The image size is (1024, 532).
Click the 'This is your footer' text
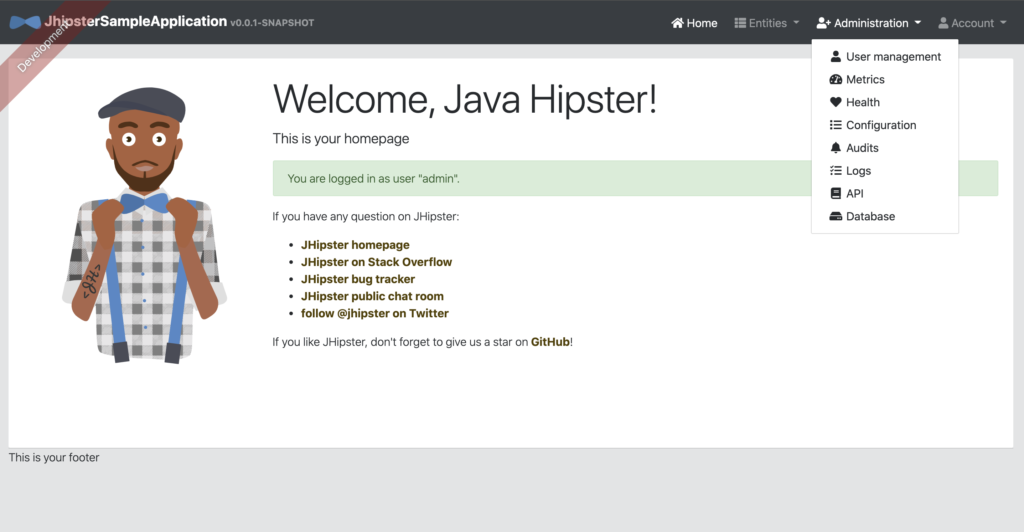[x=54, y=458]
